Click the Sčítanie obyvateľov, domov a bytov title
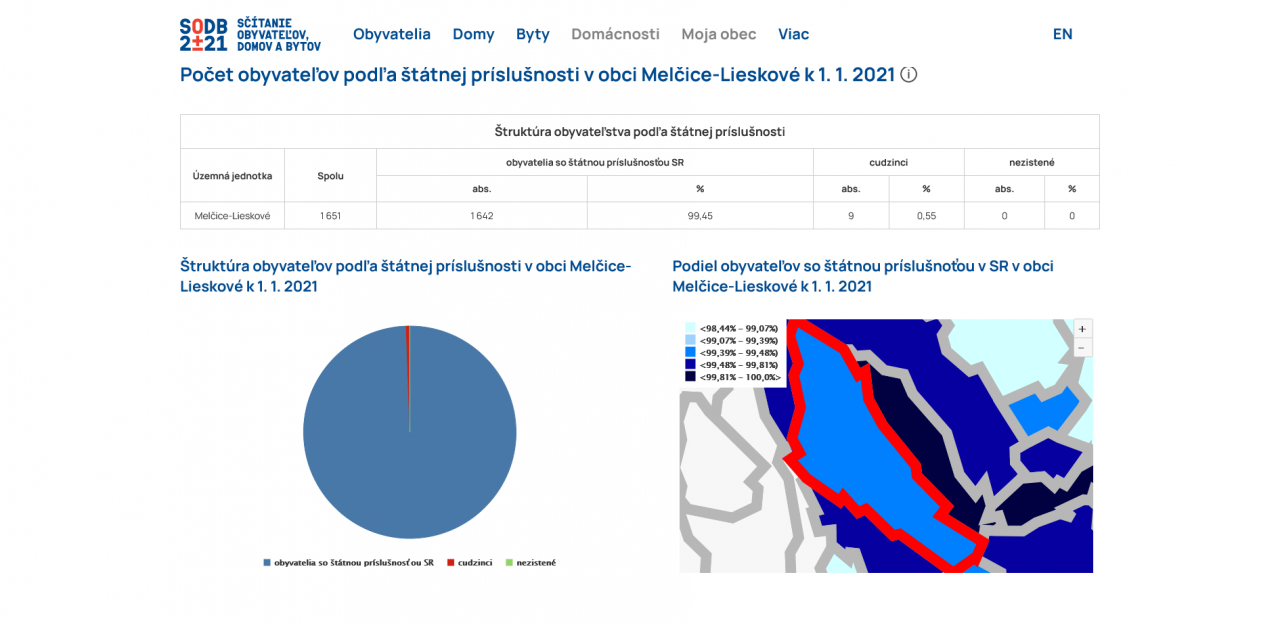This screenshot has height=623, width=1280. [278, 34]
